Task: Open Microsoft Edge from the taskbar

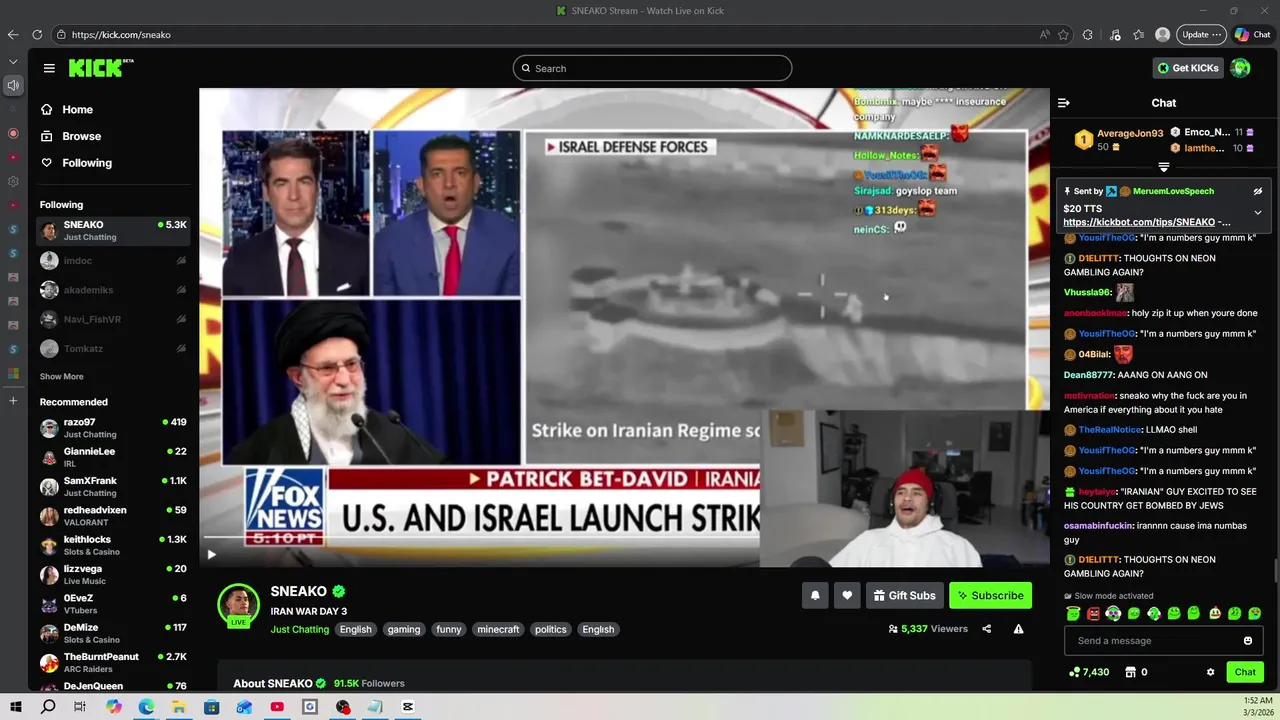Action: (x=146, y=707)
